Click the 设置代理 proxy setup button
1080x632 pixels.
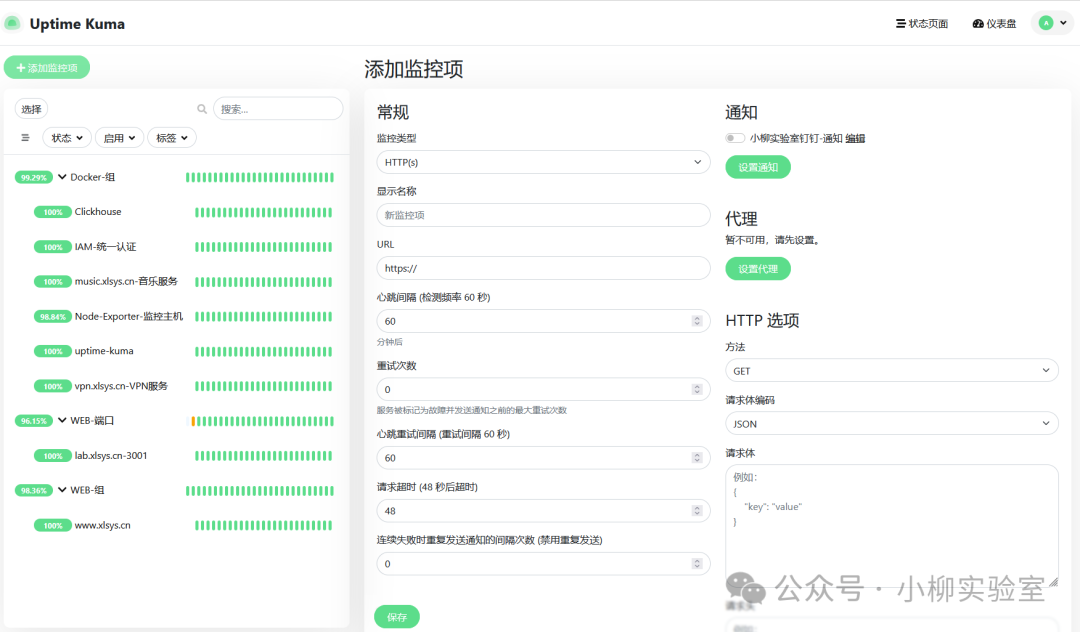[x=757, y=268]
